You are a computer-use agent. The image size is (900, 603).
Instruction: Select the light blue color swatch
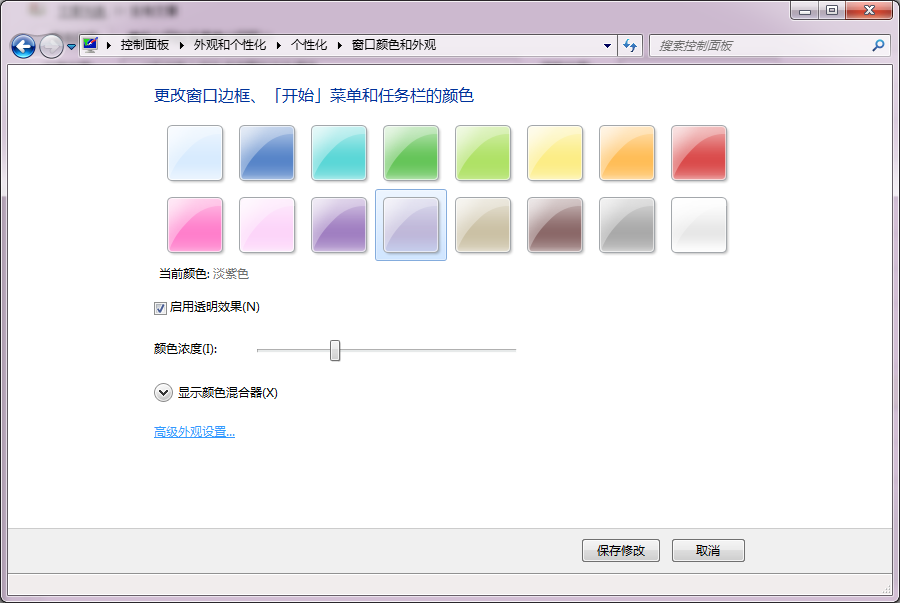pos(195,153)
